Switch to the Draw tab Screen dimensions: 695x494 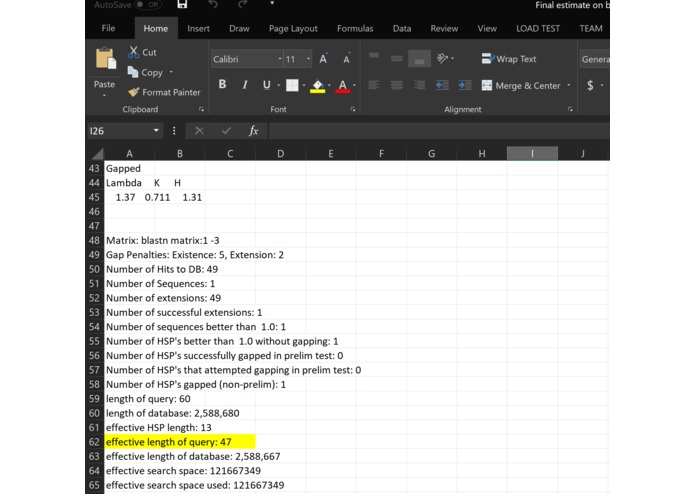click(239, 28)
